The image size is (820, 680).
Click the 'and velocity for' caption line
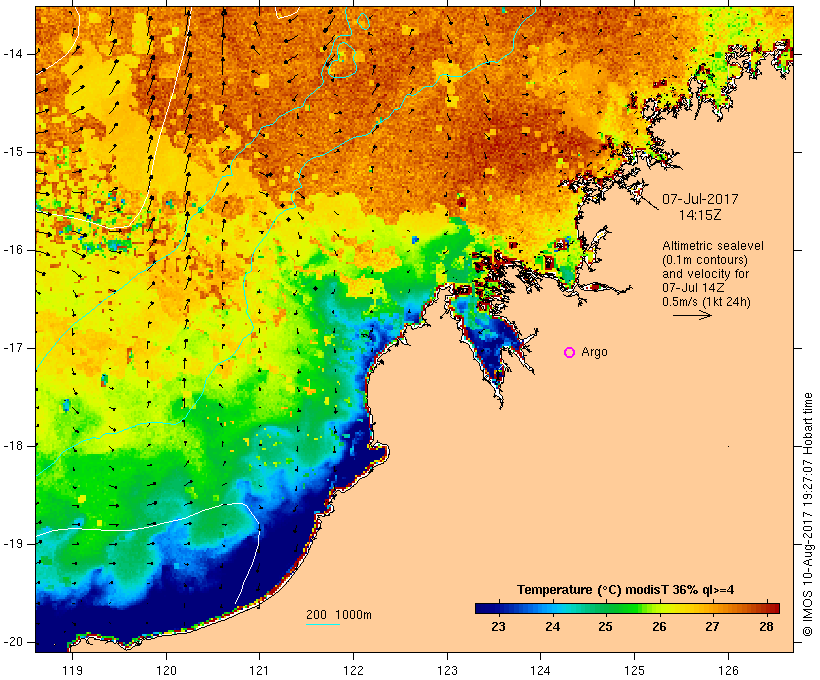[705, 274]
